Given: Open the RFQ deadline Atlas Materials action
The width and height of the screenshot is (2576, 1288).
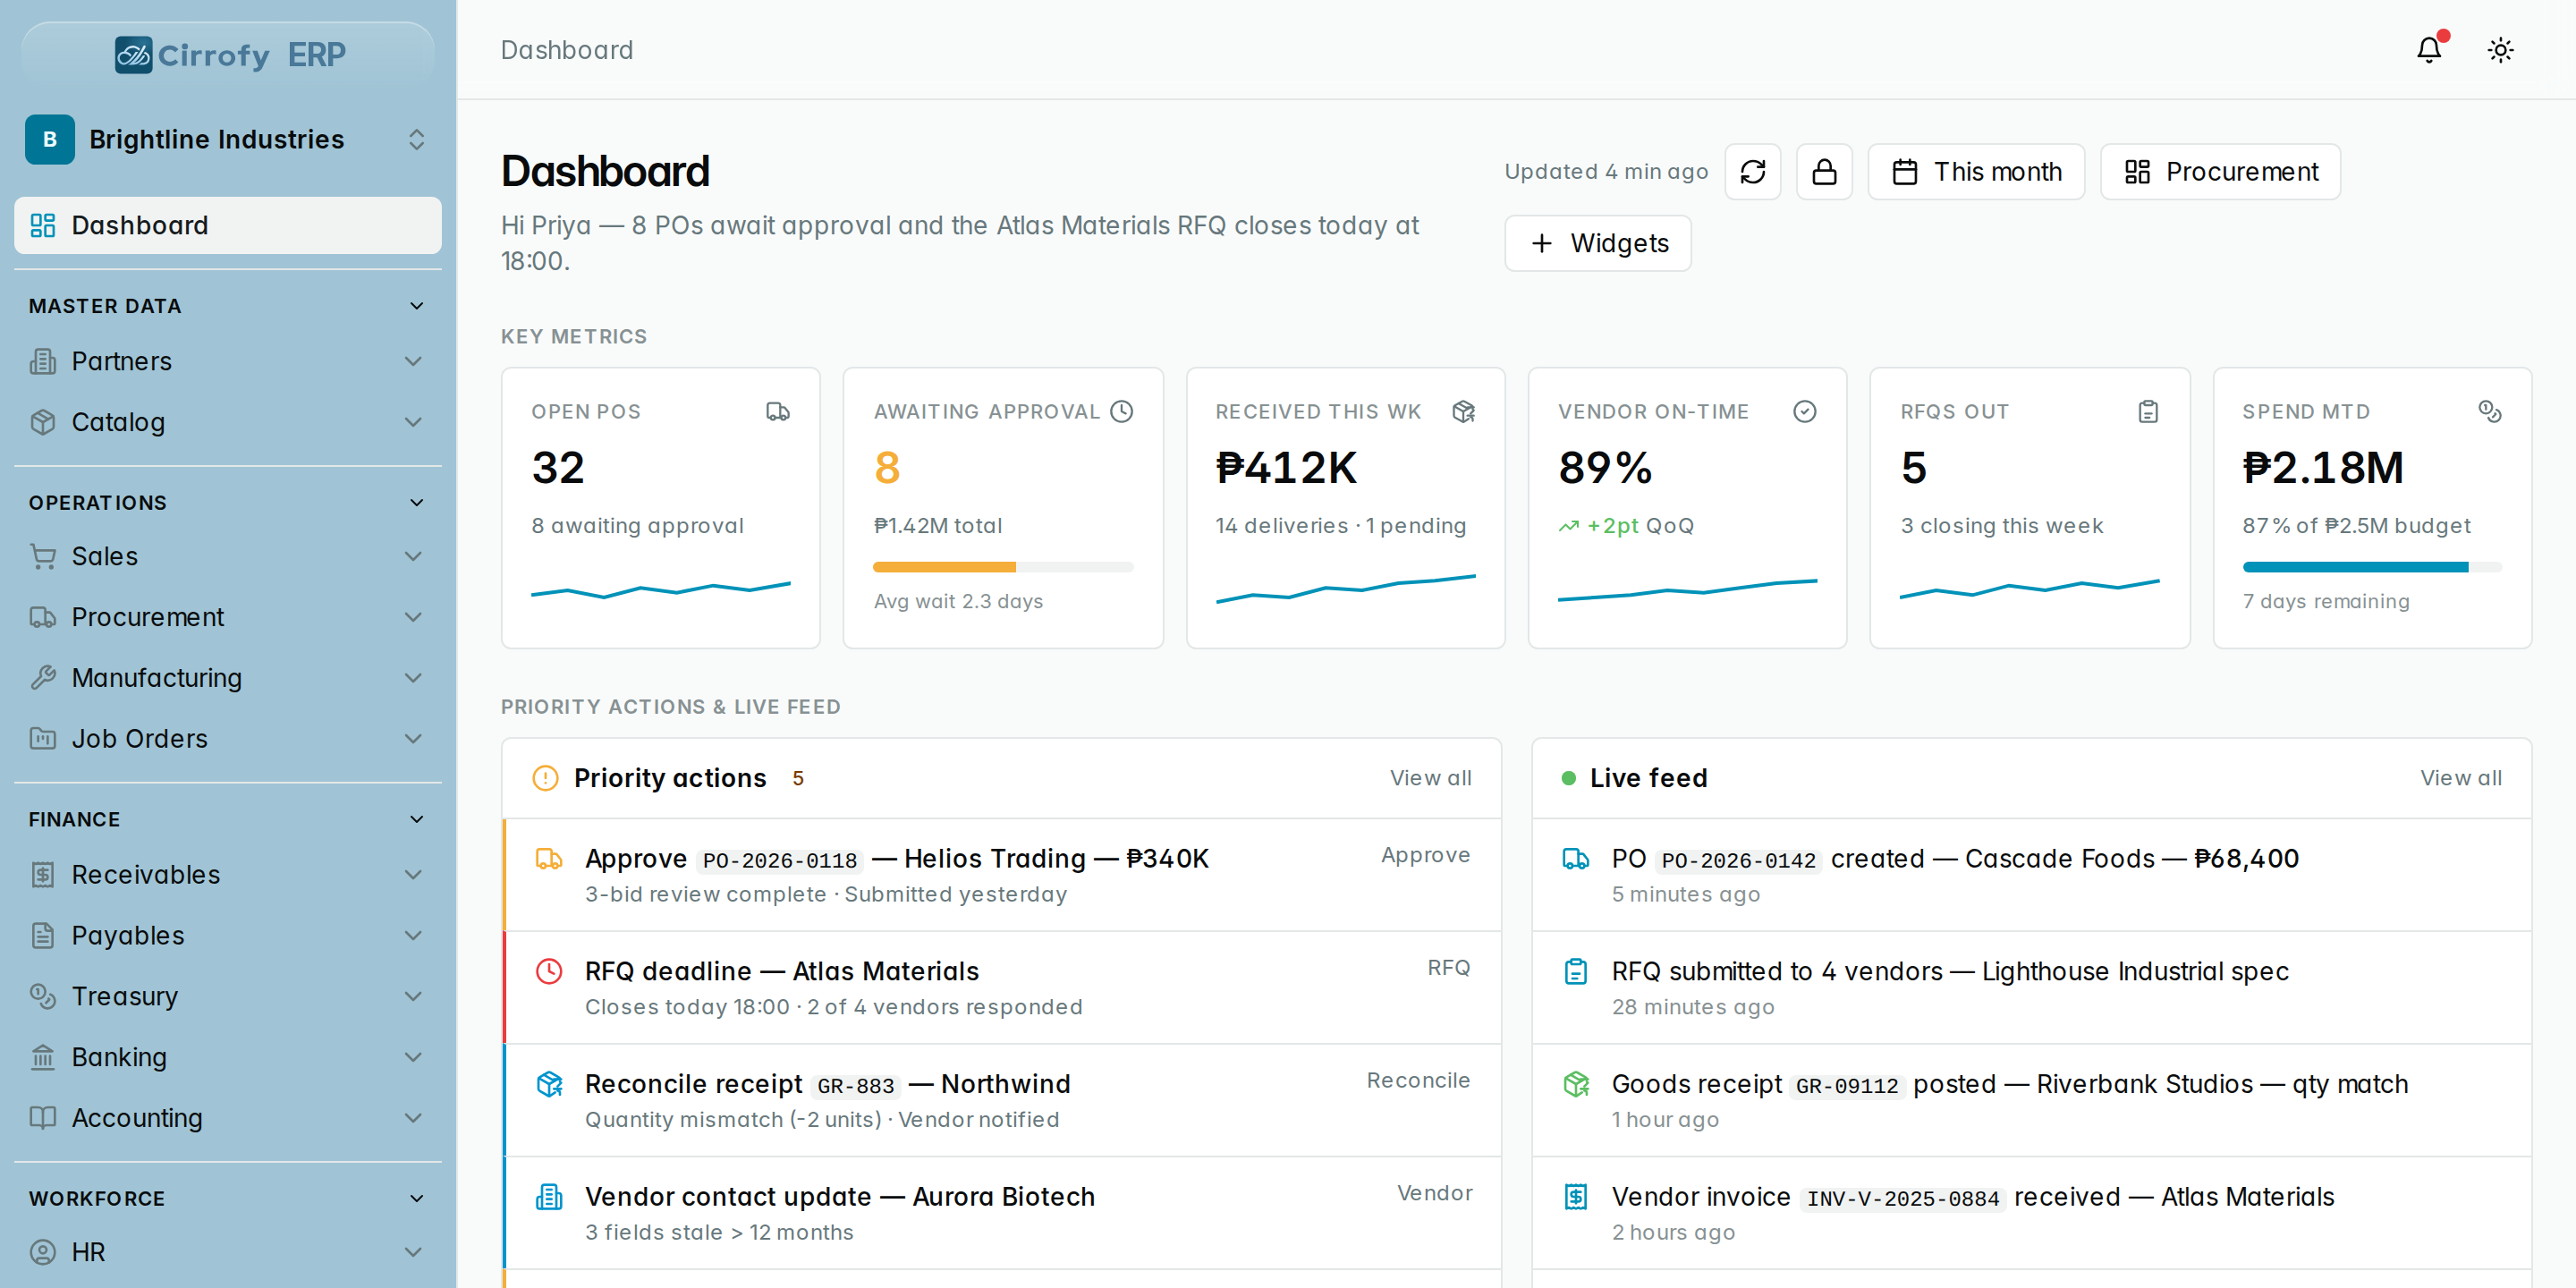Looking at the screenshot, I should tap(1002, 988).
